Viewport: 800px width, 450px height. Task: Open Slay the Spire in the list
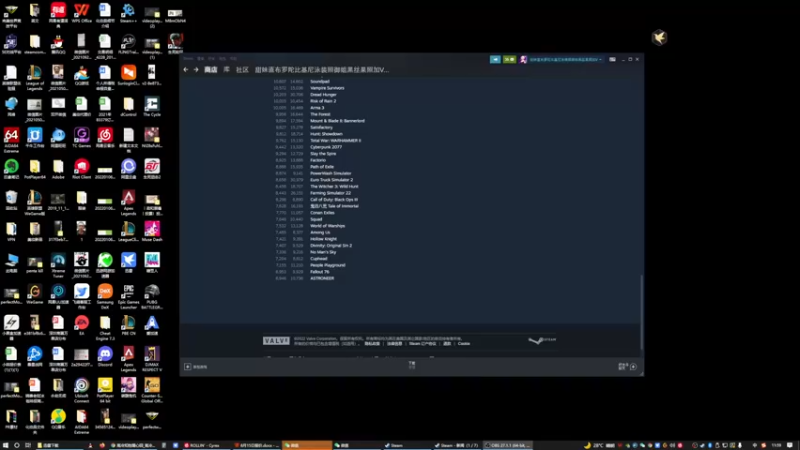(x=323, y=154)
